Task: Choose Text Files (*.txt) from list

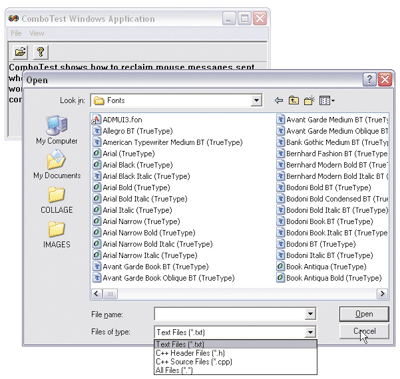Action: click(x=235, y=344)
